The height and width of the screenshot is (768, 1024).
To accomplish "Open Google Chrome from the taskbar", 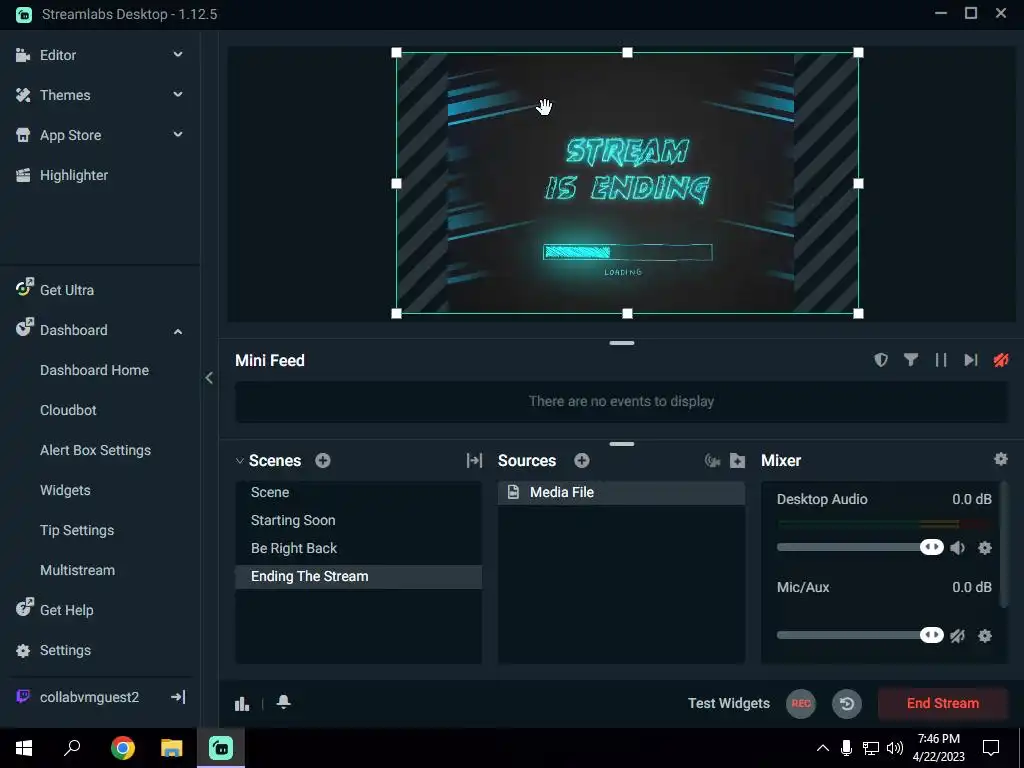I will [x=123, y=748].
